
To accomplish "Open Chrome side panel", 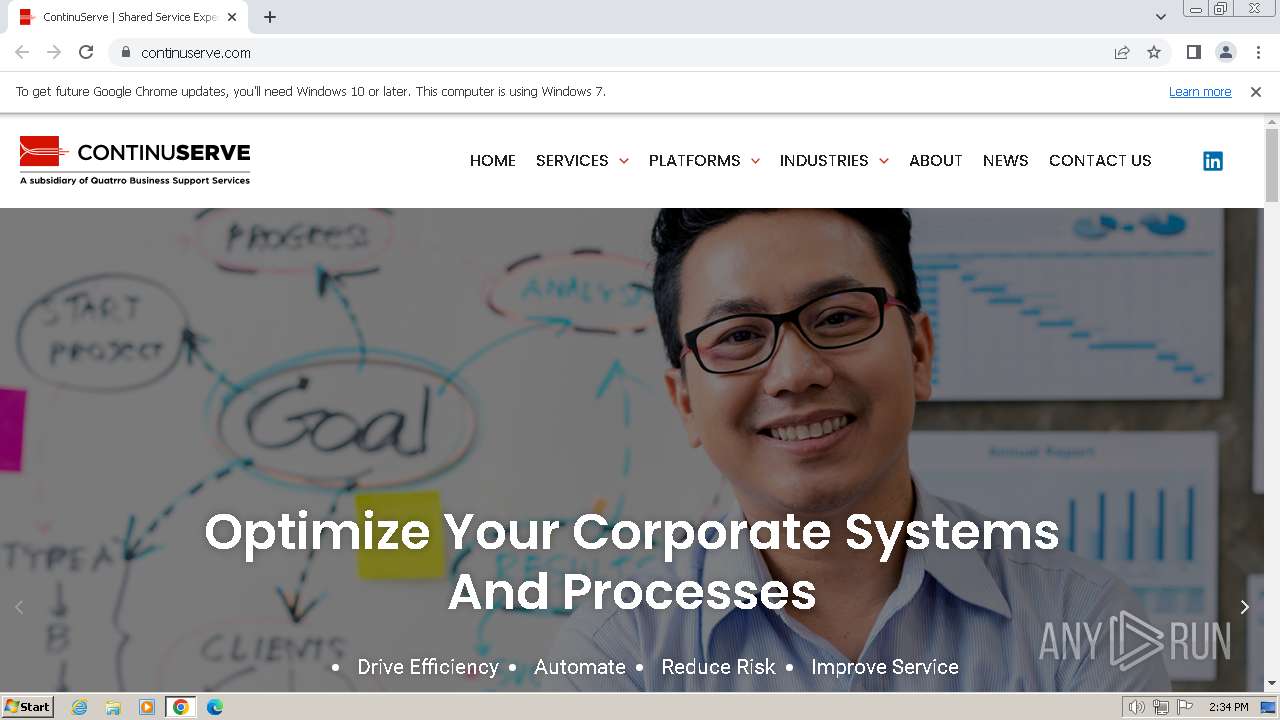I will tap(1193, 52).
